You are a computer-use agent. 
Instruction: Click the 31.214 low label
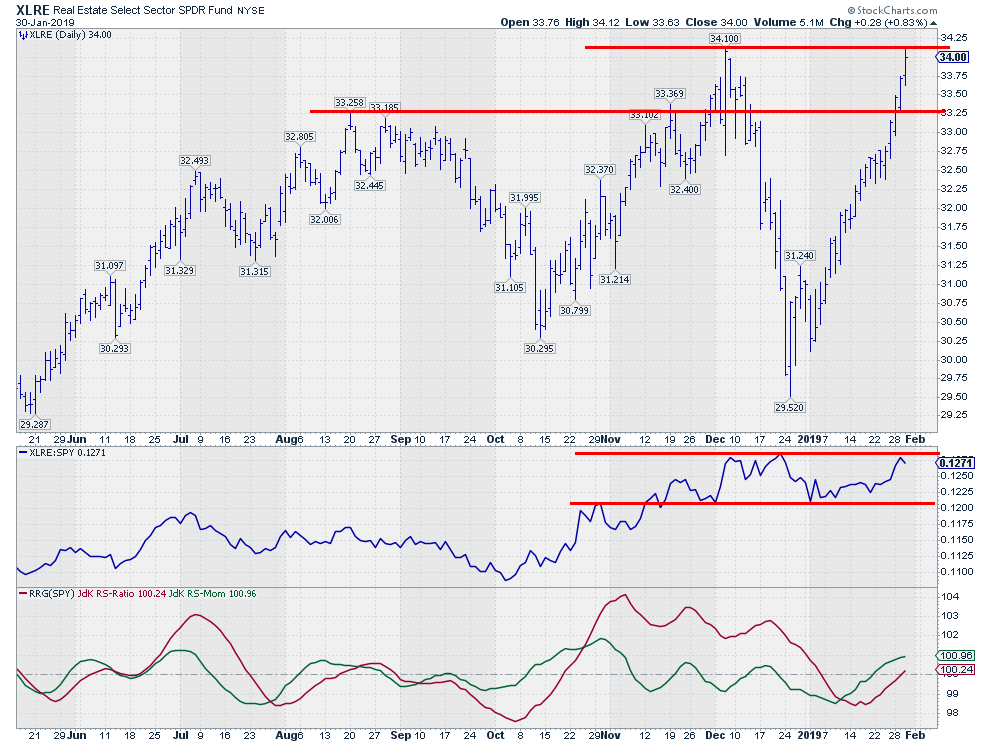pos(615,279)
